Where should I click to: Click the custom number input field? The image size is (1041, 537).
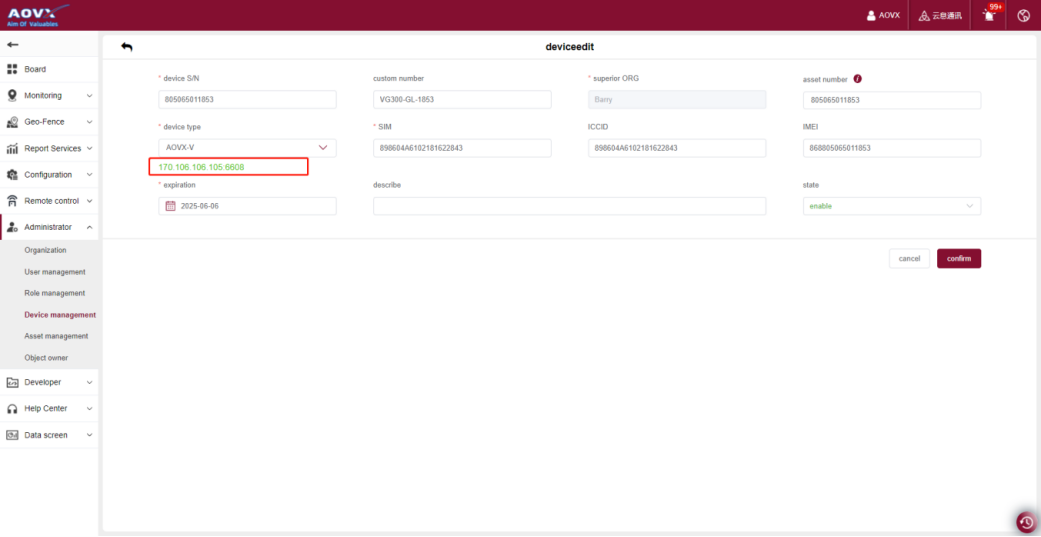(461, 100)
